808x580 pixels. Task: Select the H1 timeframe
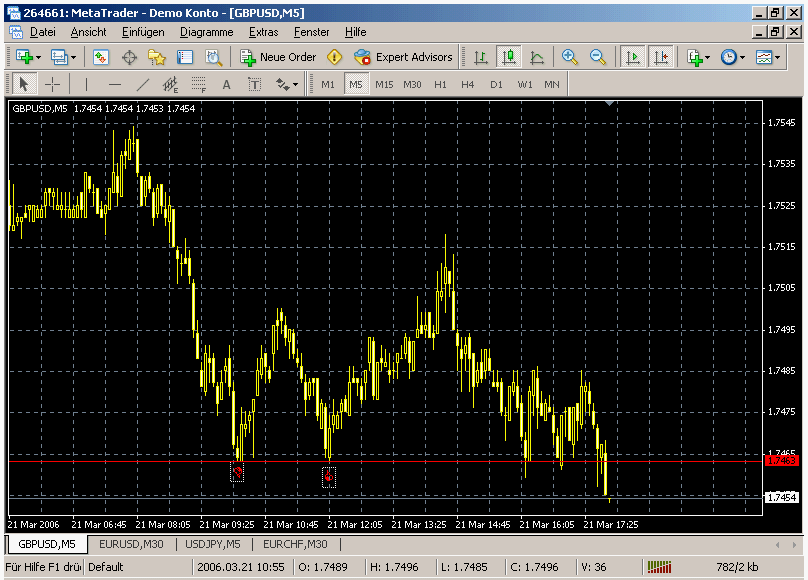440,84
